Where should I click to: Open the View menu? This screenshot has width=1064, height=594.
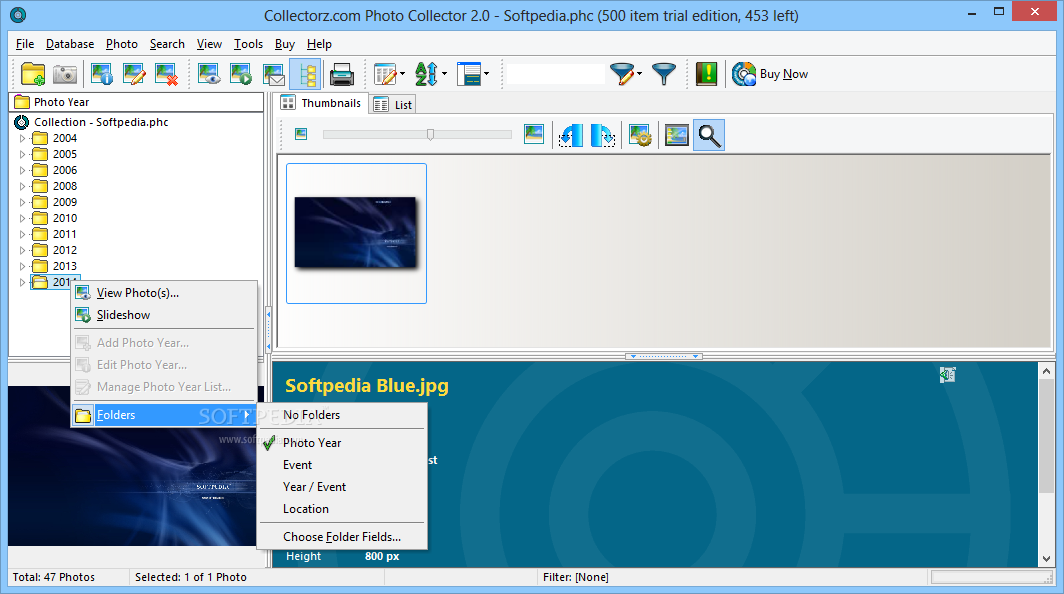209,44
